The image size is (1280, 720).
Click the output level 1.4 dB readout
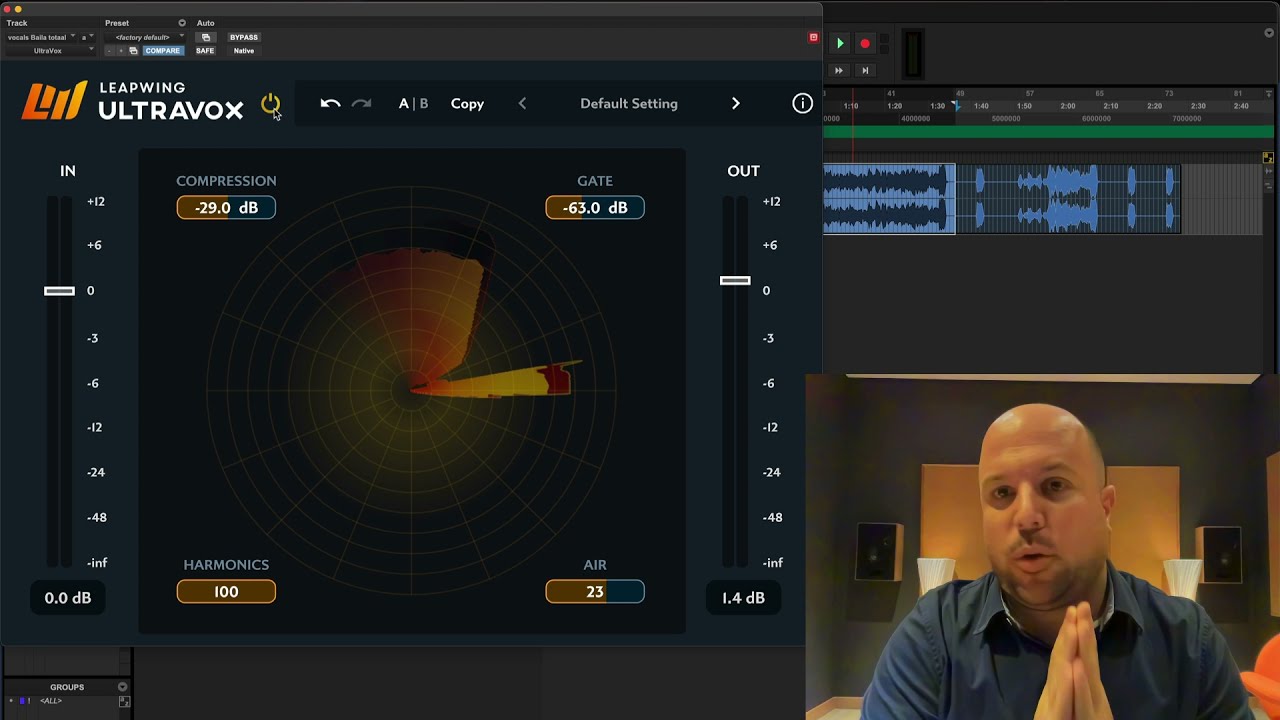click(x=743, y=598)
